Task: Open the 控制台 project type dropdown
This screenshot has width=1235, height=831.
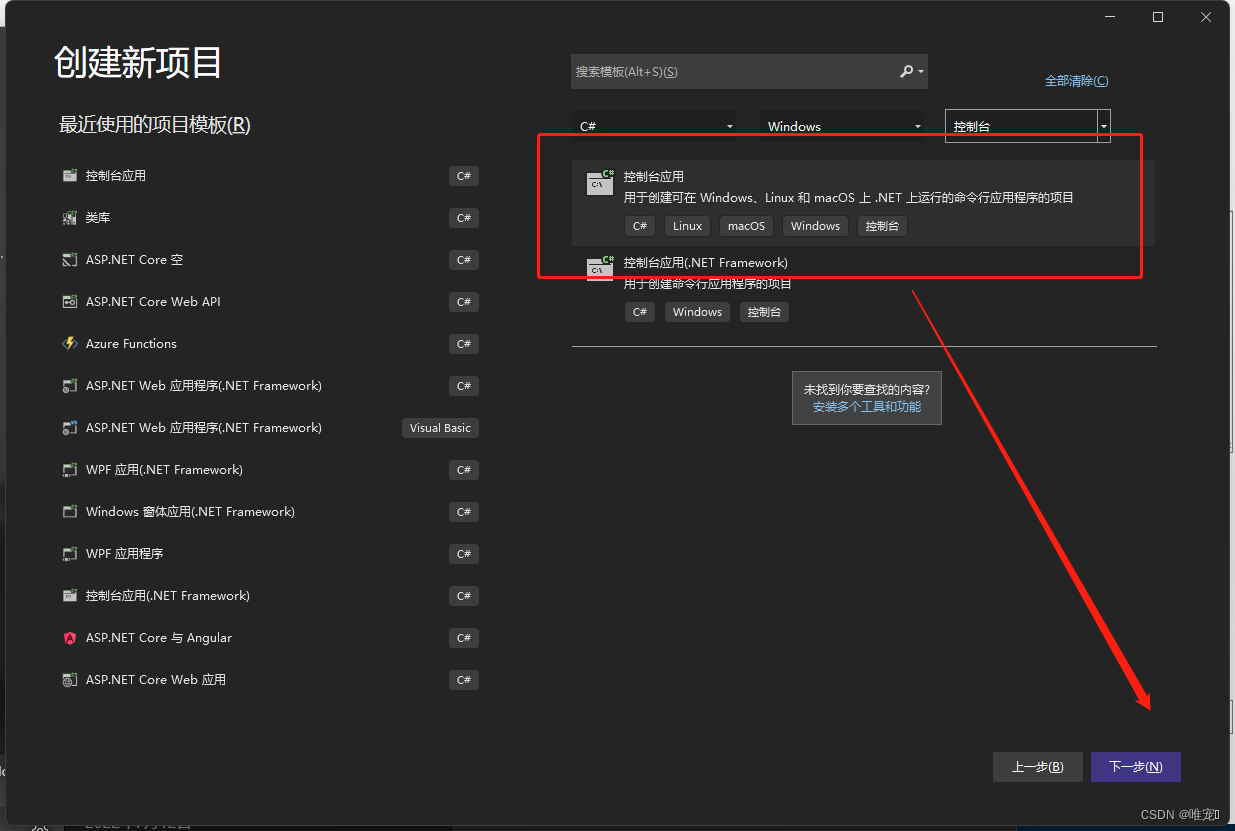Action: 1028,126
